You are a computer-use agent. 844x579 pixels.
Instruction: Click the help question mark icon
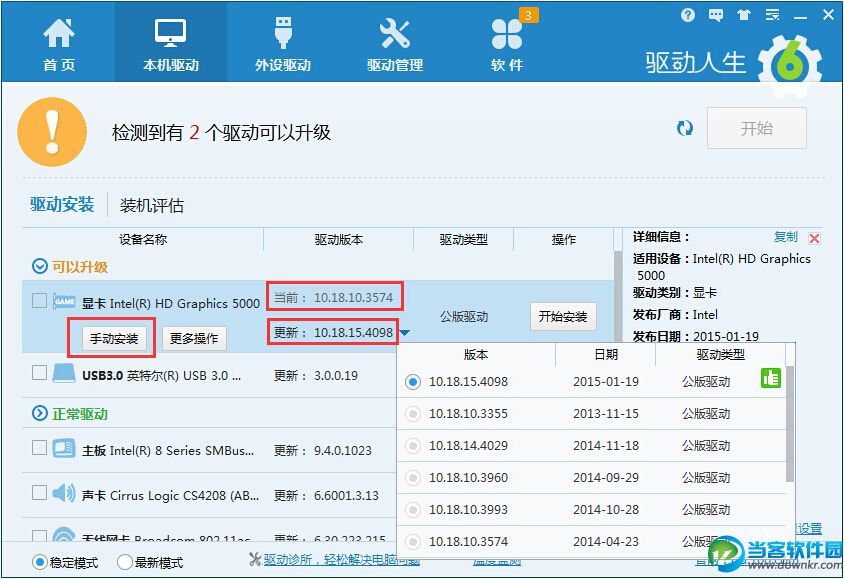(x=687, y=15)
